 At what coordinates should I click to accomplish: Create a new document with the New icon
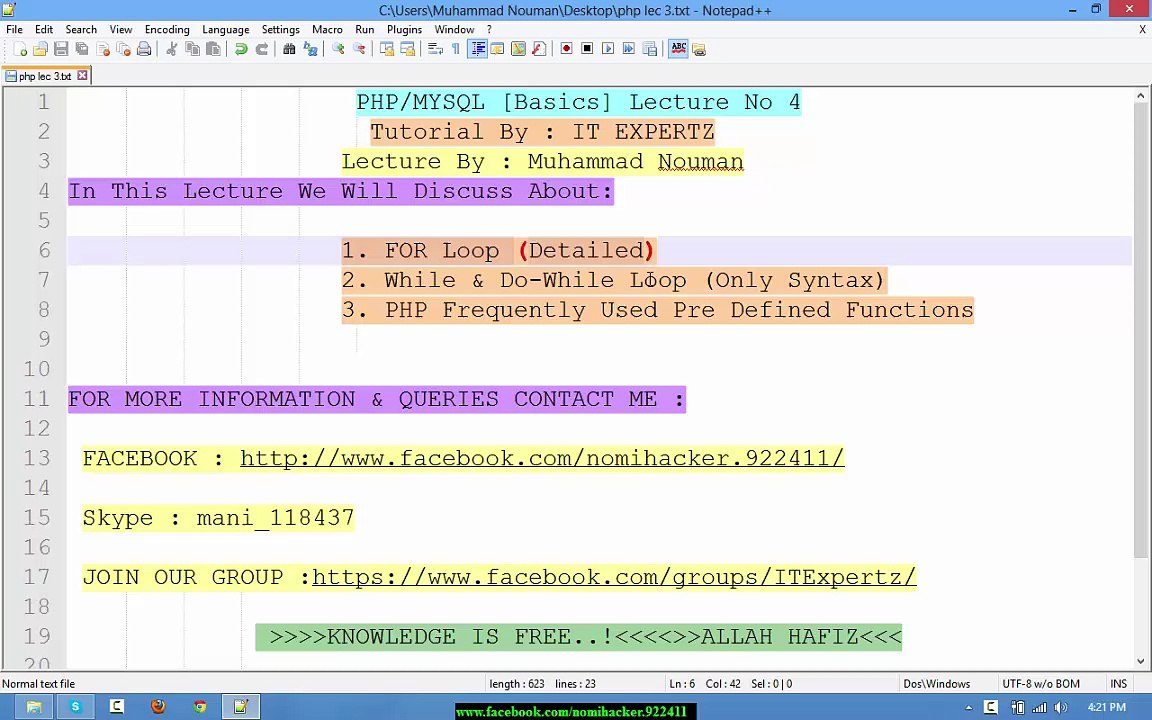[20, 49]
